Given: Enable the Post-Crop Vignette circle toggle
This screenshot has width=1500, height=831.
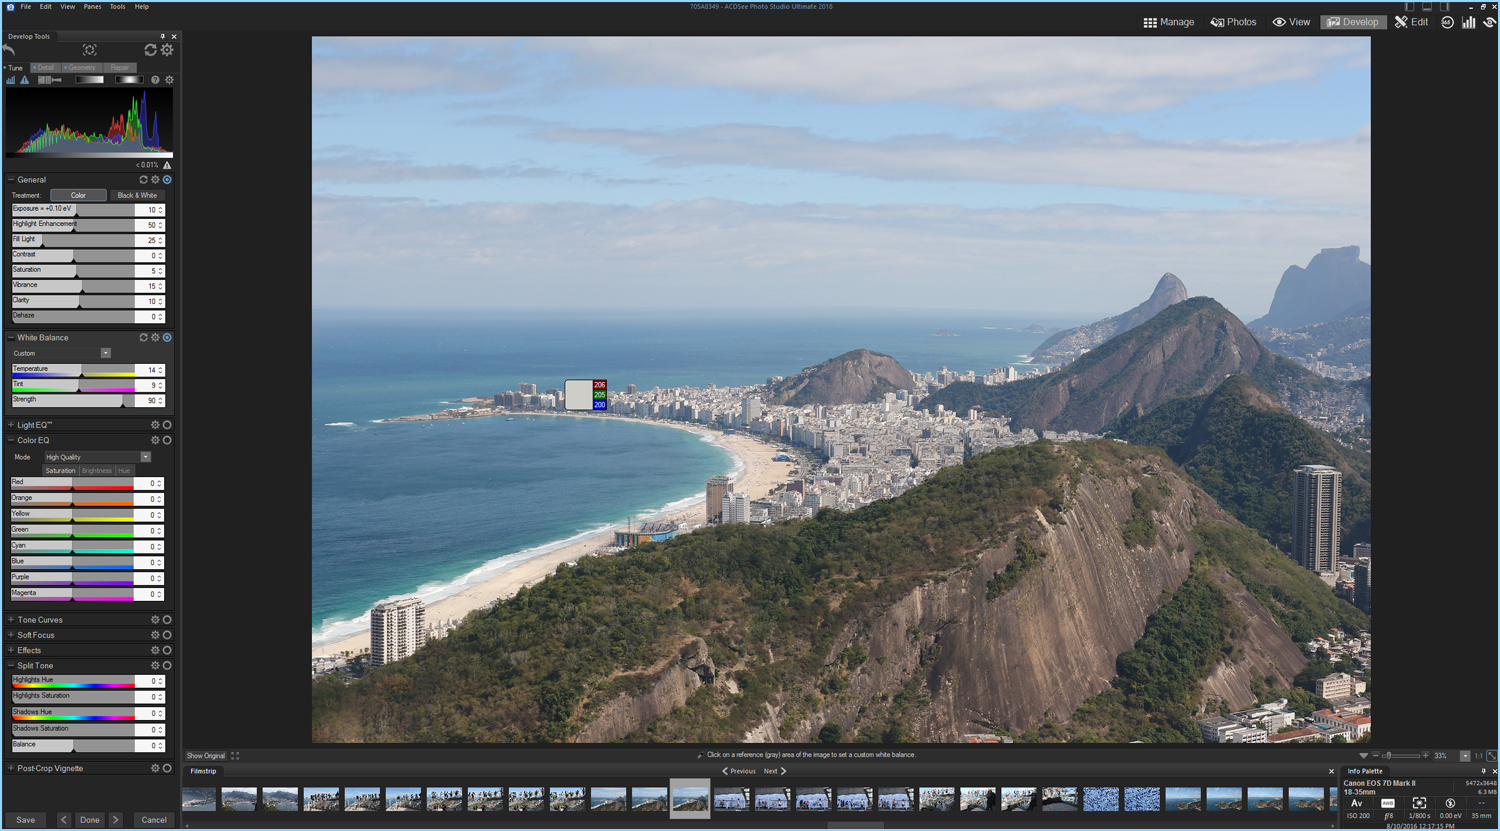Looking at the screenshot, I should [x=167, y=769].
